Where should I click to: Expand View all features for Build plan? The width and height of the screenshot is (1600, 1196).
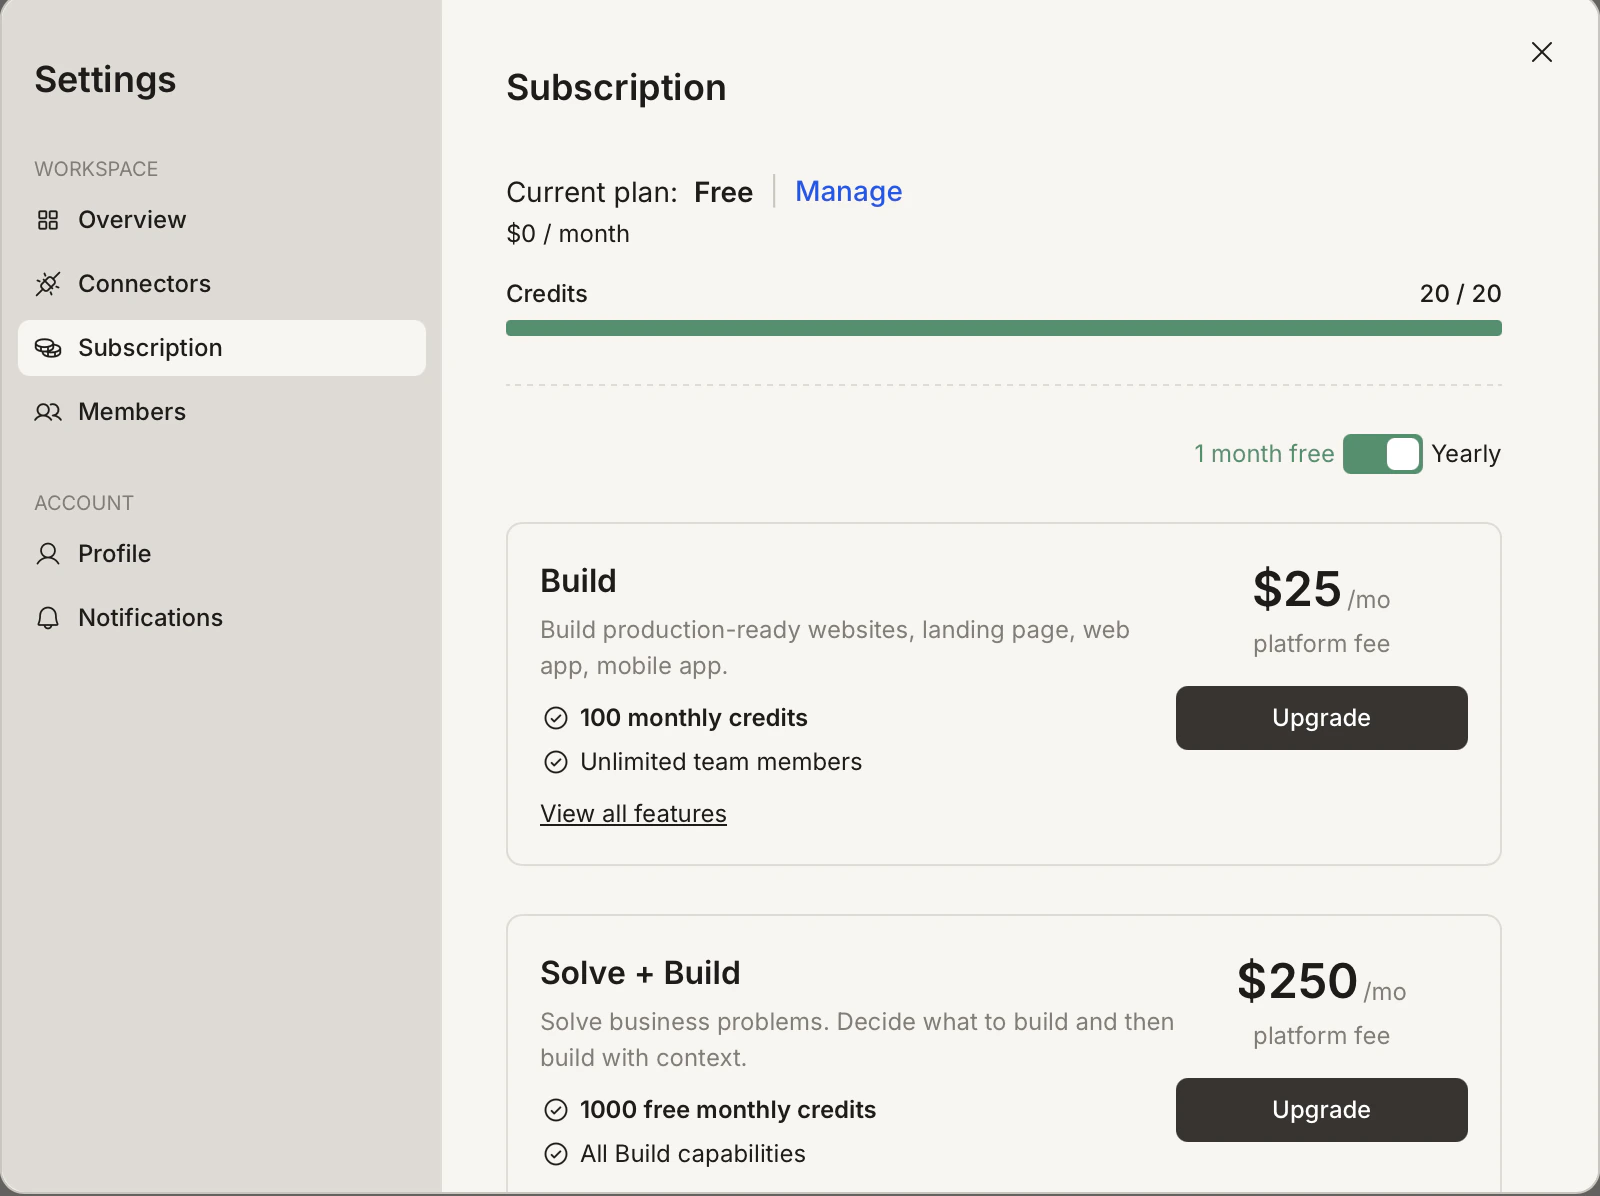click(633, 813)
